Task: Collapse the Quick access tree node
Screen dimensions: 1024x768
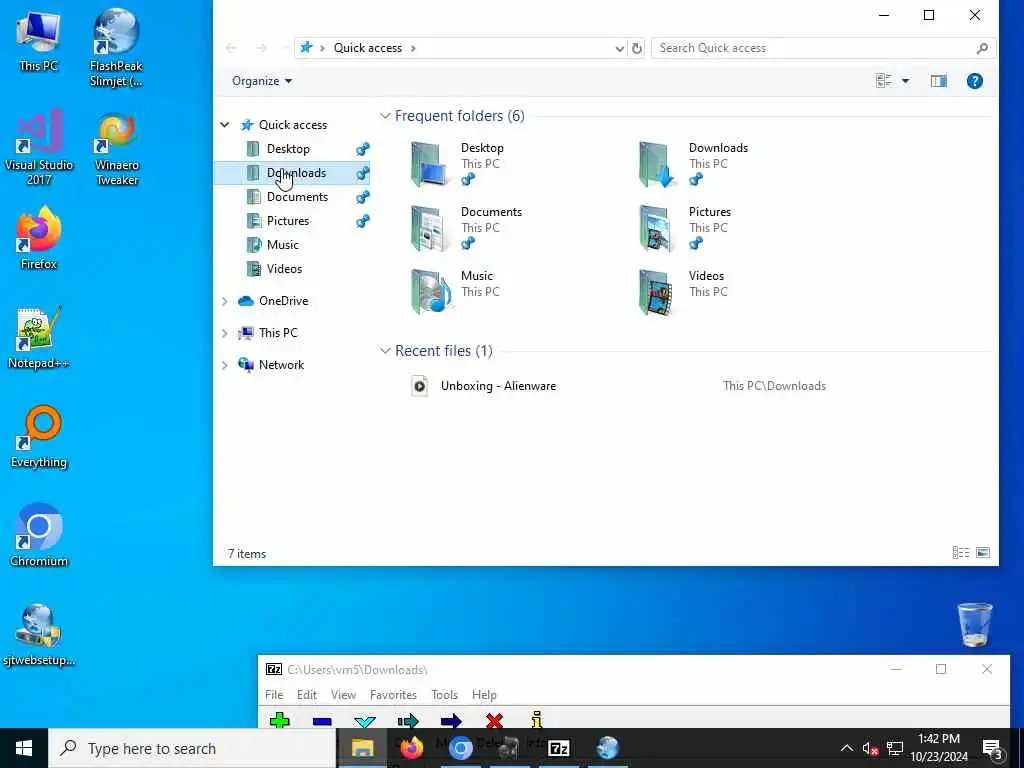Action: [225, 124]
